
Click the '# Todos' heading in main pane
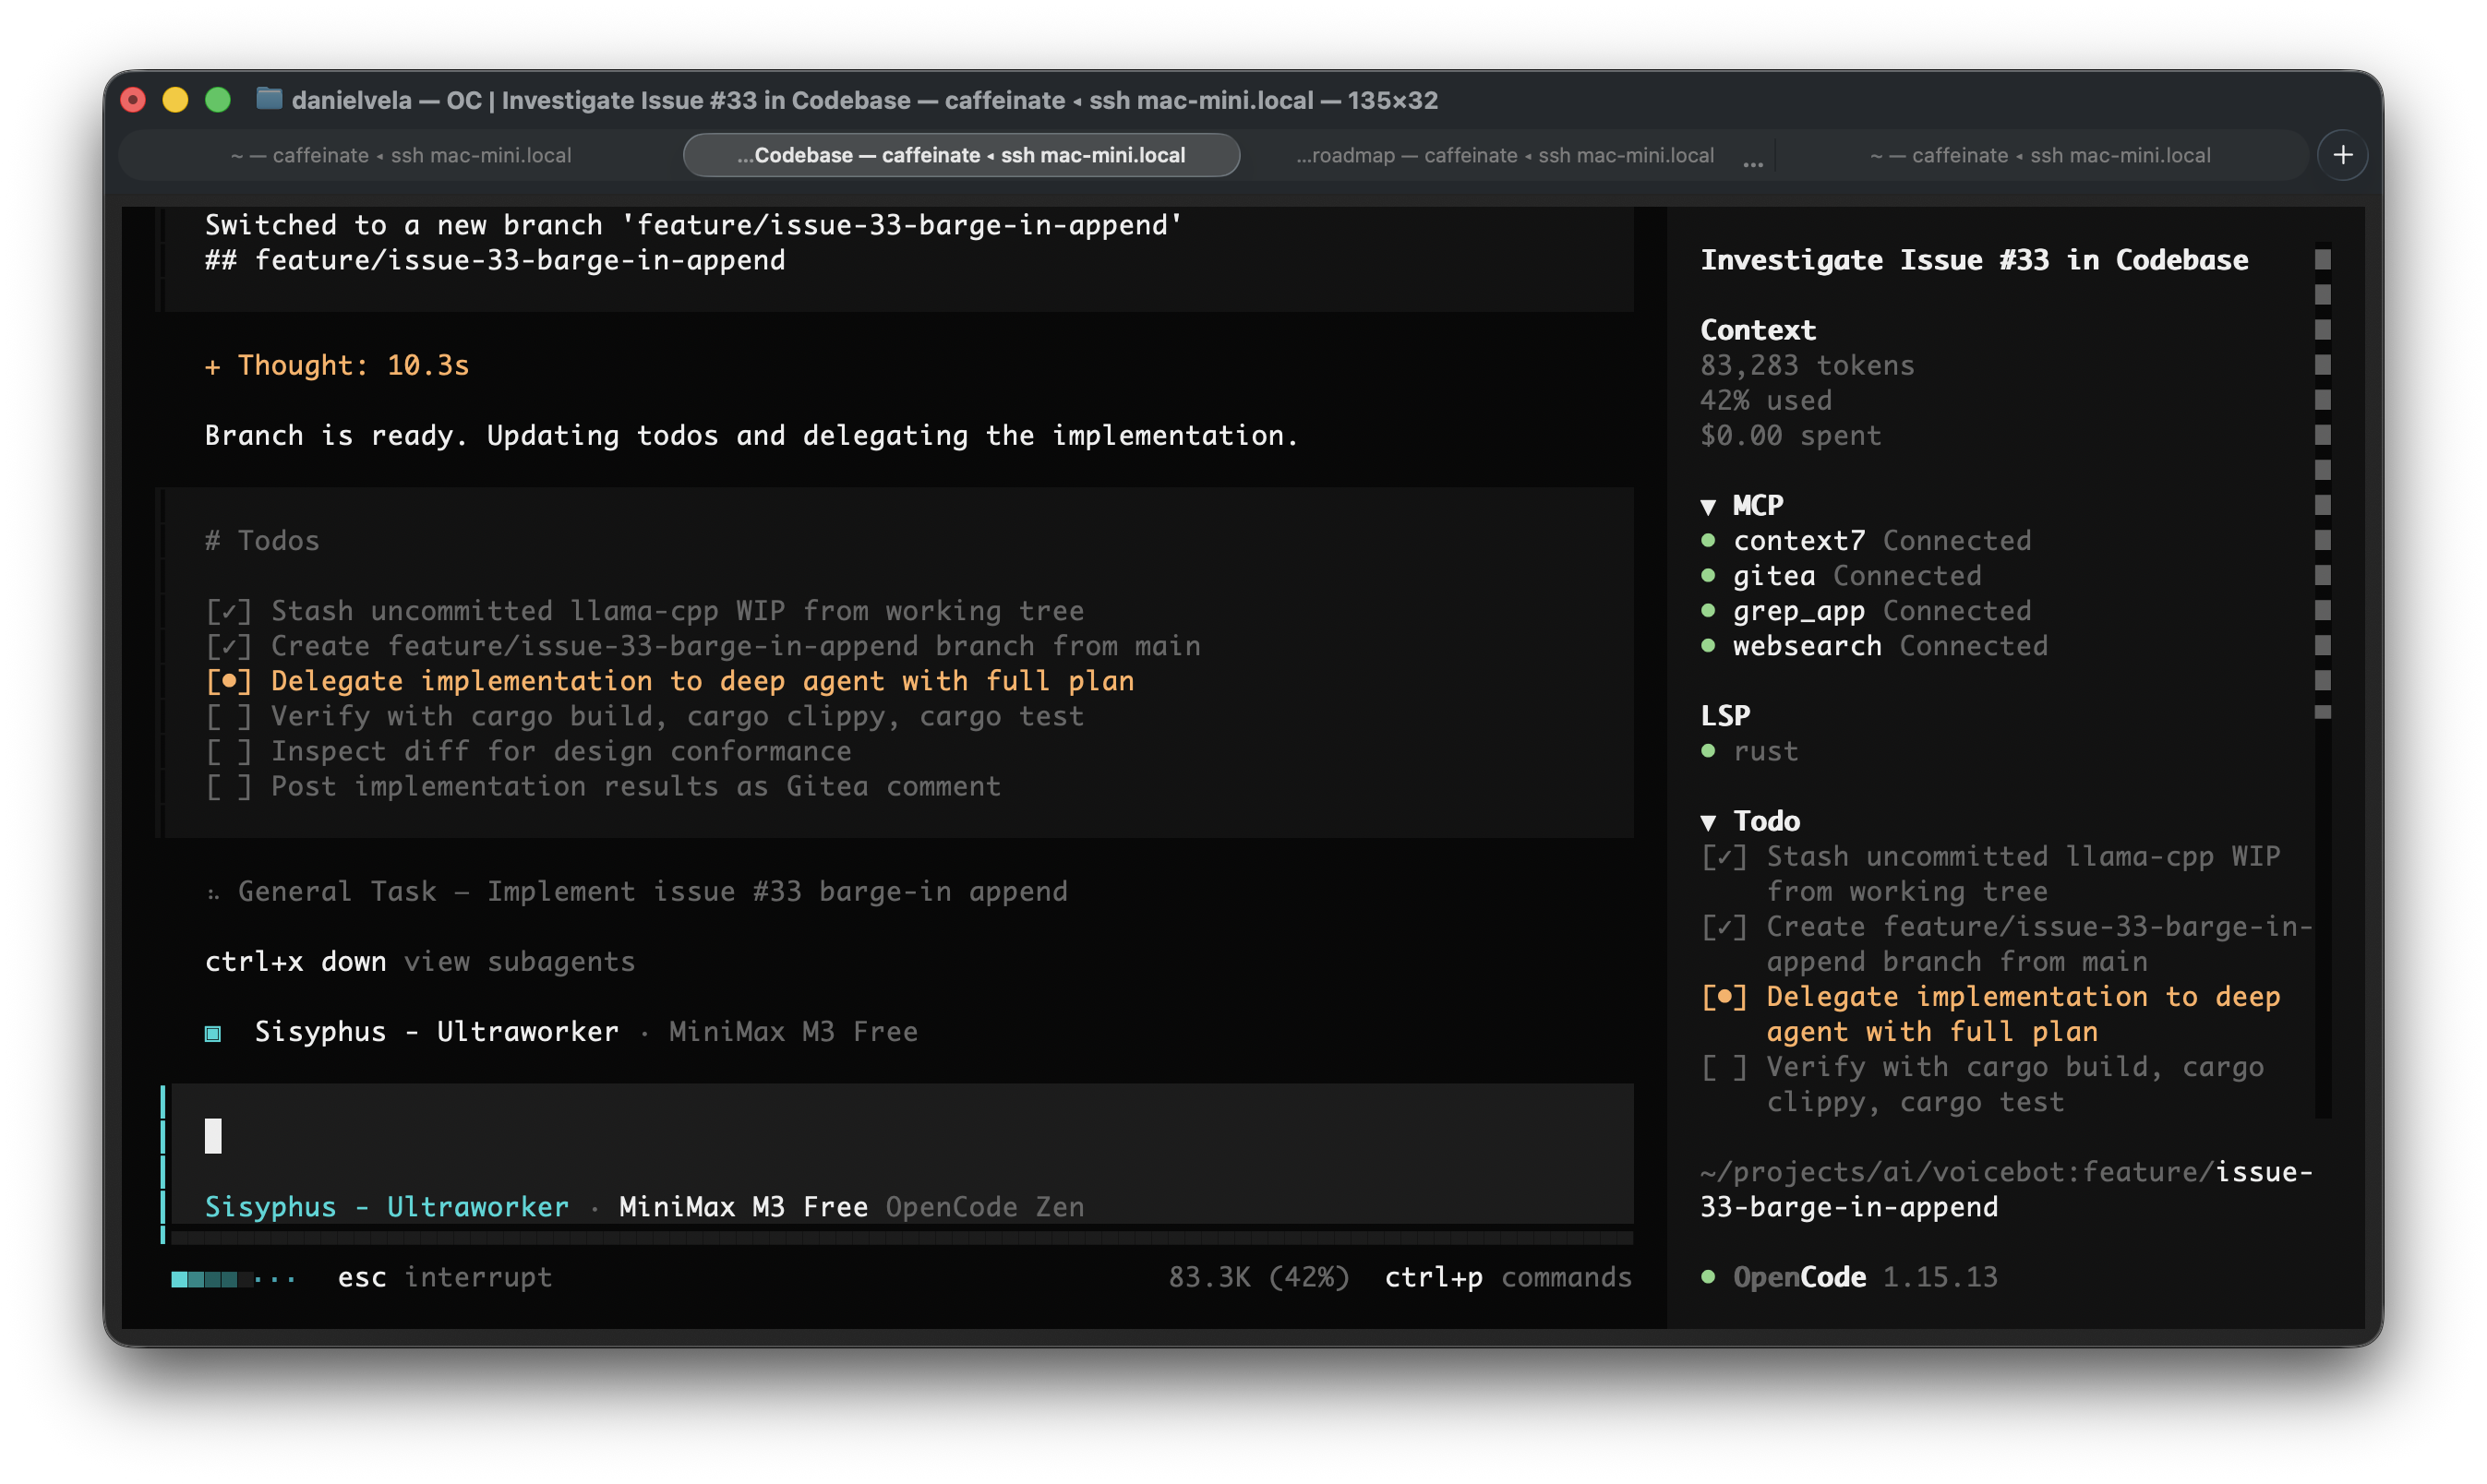[262, 541]
